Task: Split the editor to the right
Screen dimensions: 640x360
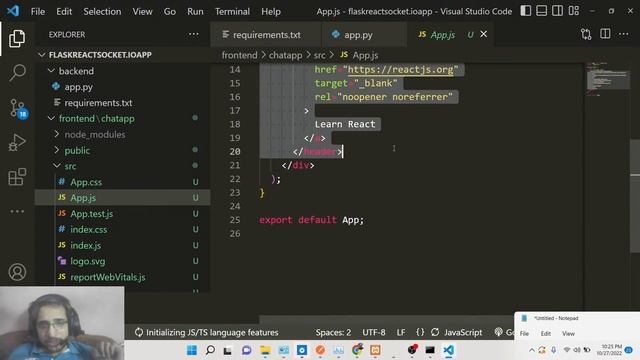Action: coord(605,34)
